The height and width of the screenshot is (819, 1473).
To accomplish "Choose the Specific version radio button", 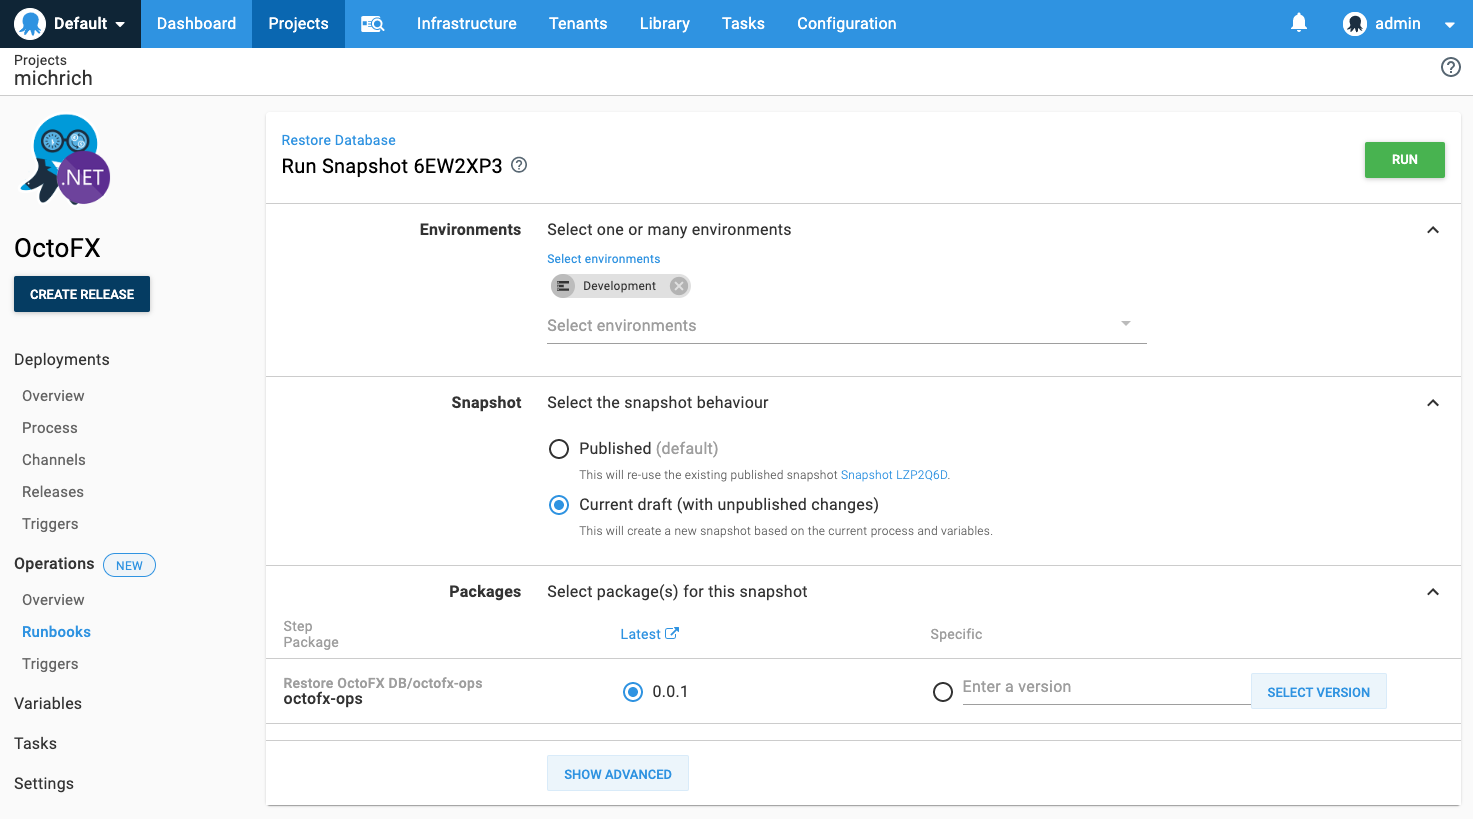I will [x=942, y=692].
